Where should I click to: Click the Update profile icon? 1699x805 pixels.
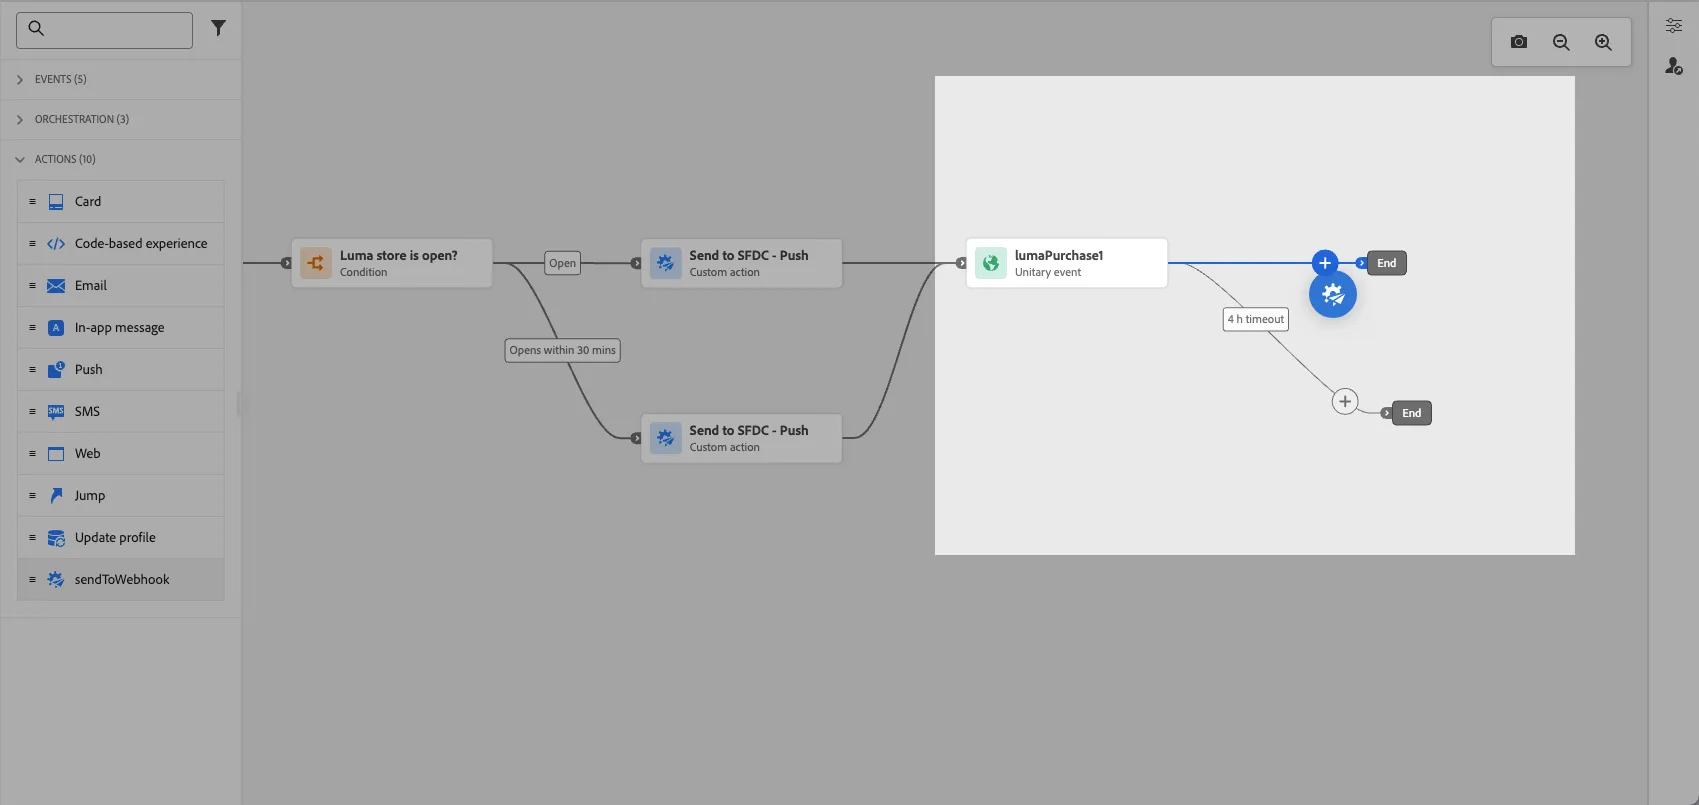tap(56, 538)
